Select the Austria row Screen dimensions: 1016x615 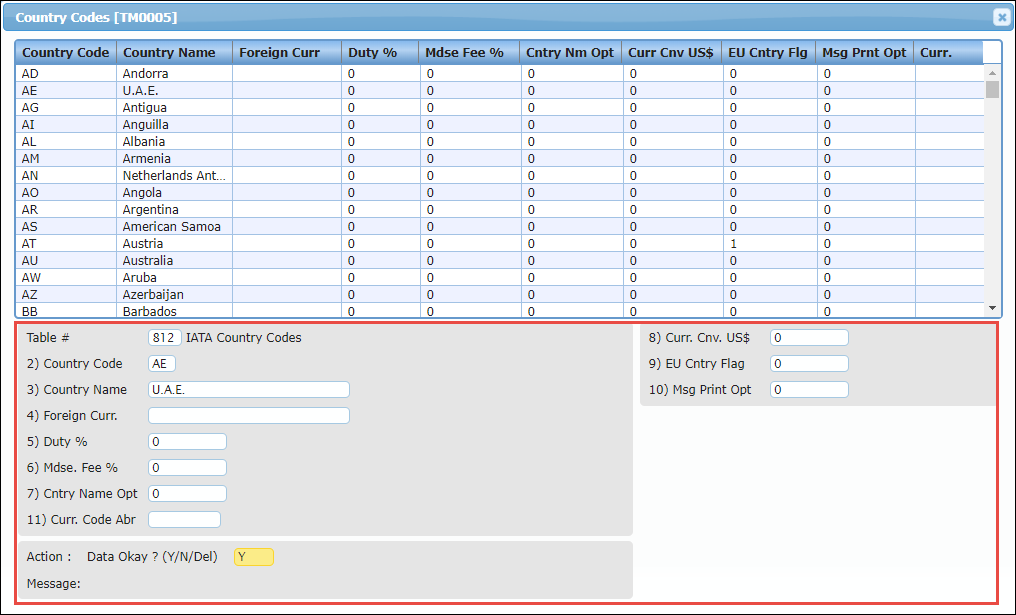(x=499, y=244)
